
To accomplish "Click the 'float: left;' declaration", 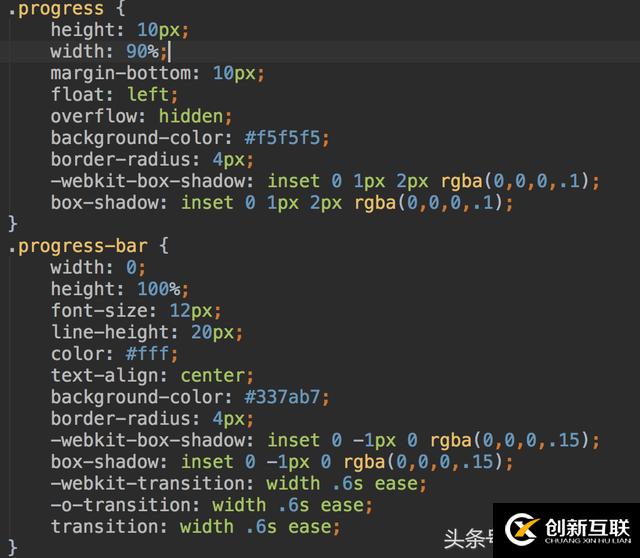I will coord(114,95).
